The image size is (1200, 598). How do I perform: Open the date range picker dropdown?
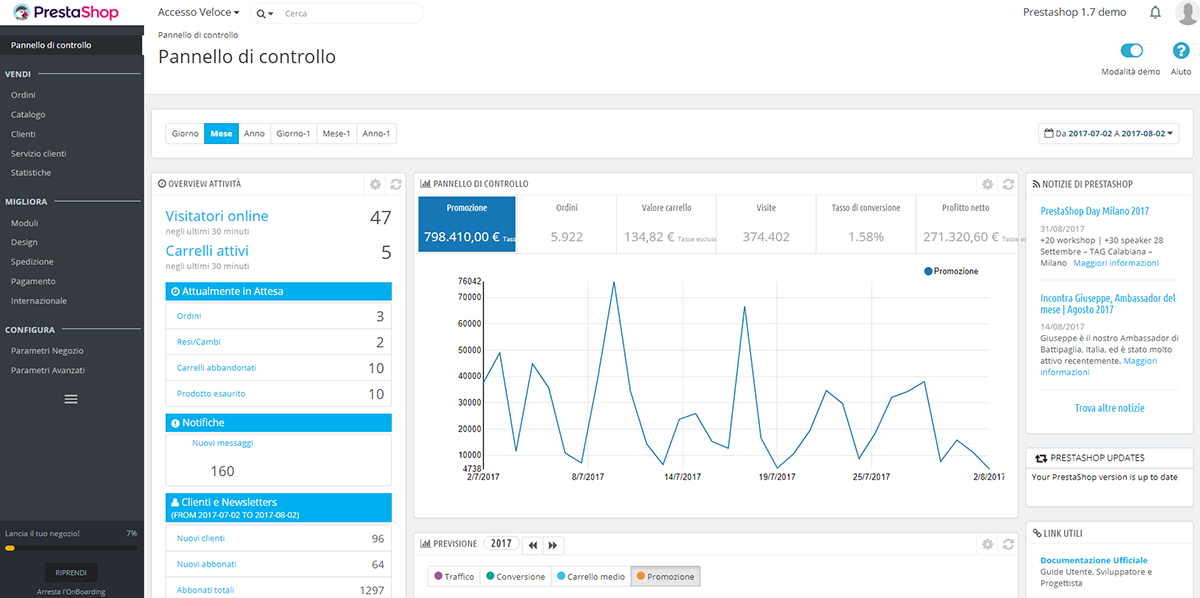tap(1109, 133)
